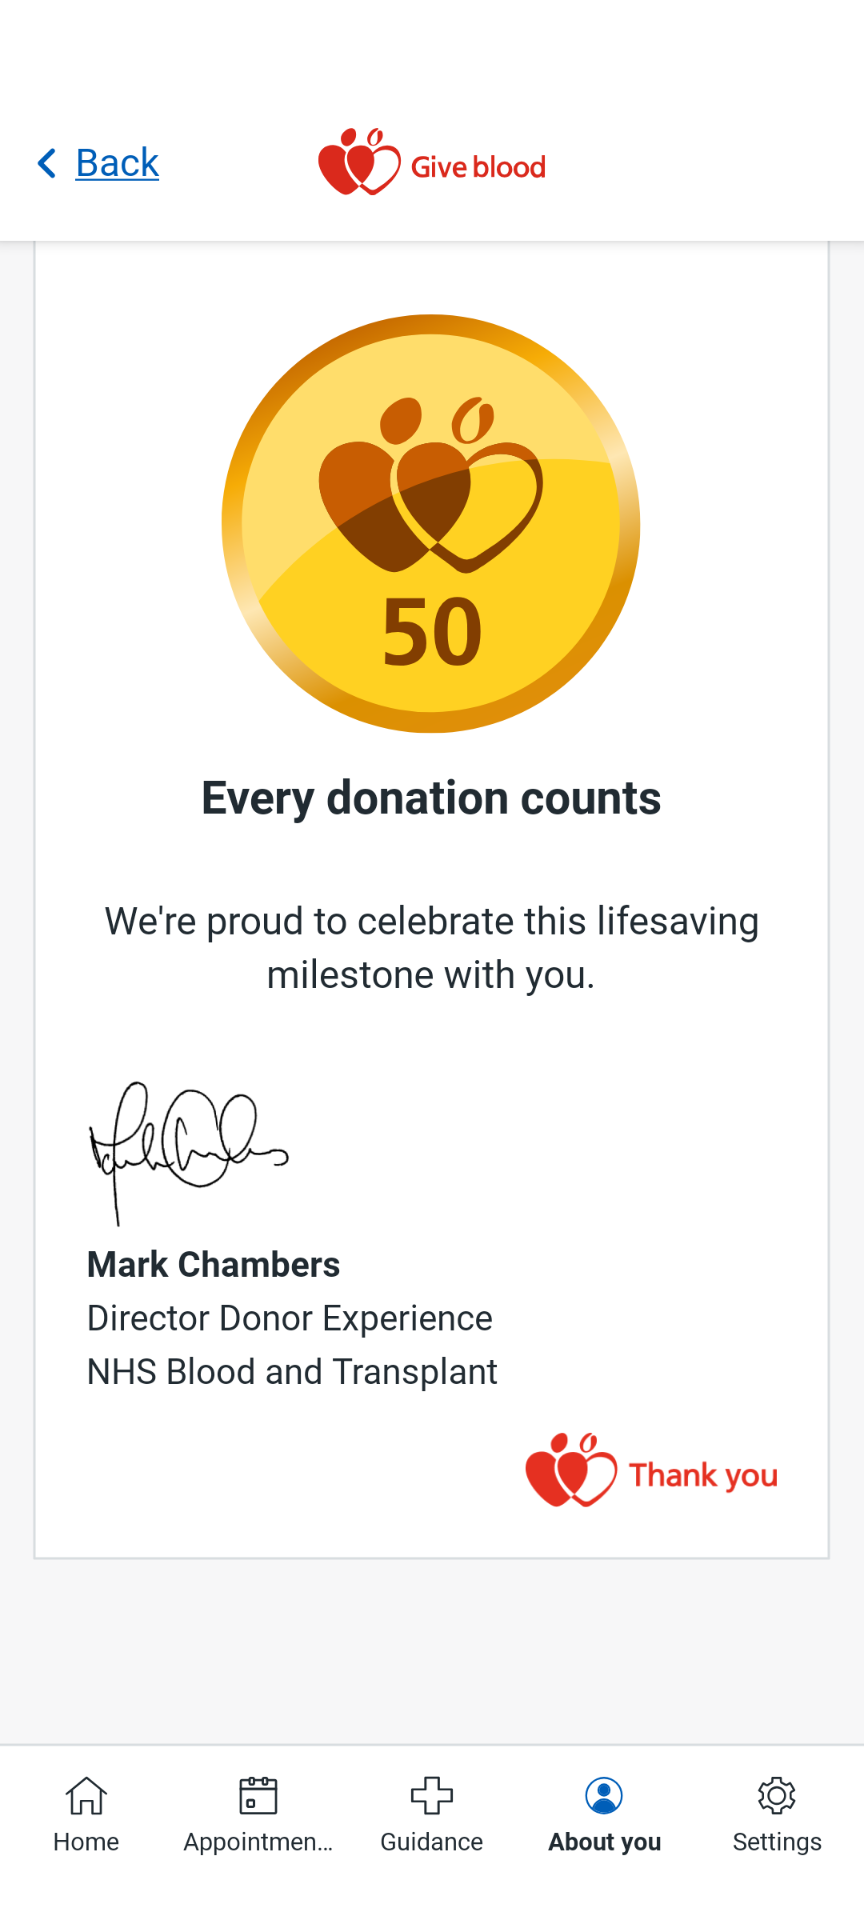The image size is (864, 1920).
Task: Tap the Give blood header text
Action: point(478,167)
